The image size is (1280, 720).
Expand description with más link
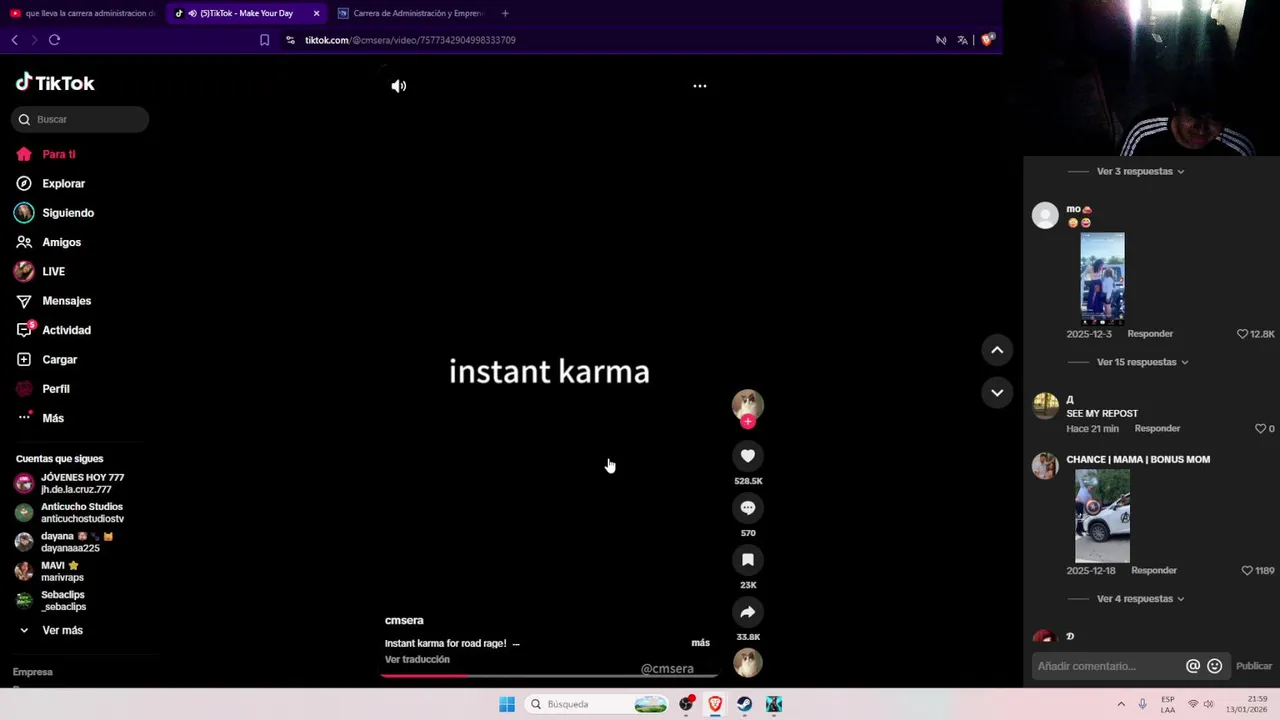pyautogui.click(x=700, y=643)
